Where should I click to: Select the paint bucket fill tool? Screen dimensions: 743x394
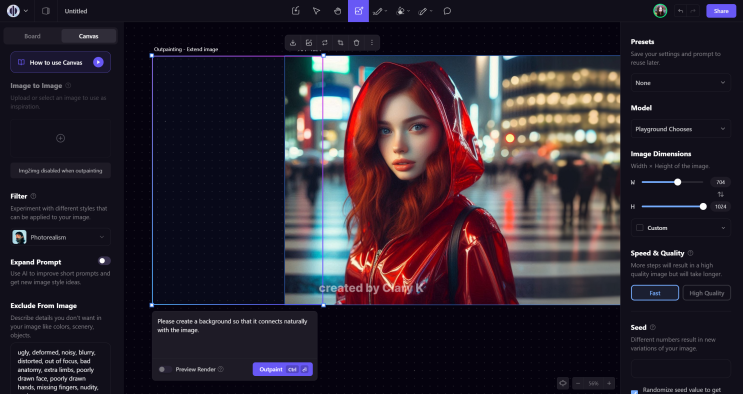pyautogui.click(x=400, y=11)
